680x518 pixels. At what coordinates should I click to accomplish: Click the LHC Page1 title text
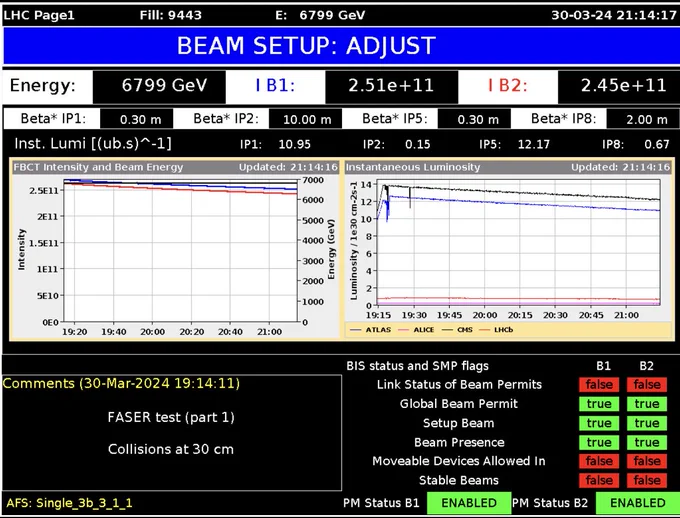coord(39,15)
